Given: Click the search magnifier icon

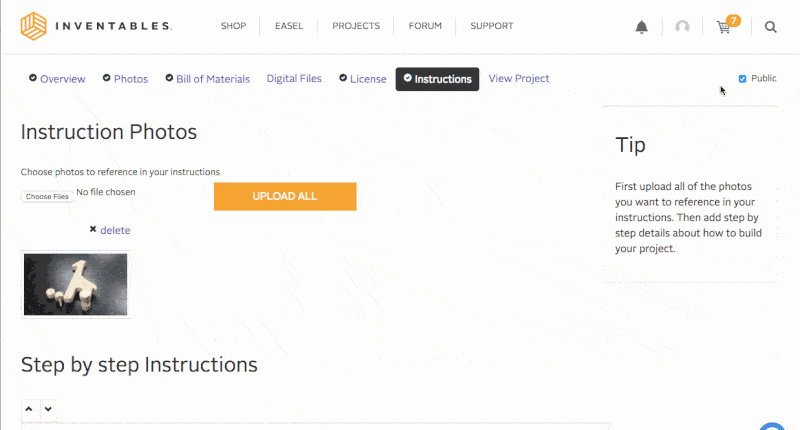Looking at the screenshot, I should (x=771, y=27).
